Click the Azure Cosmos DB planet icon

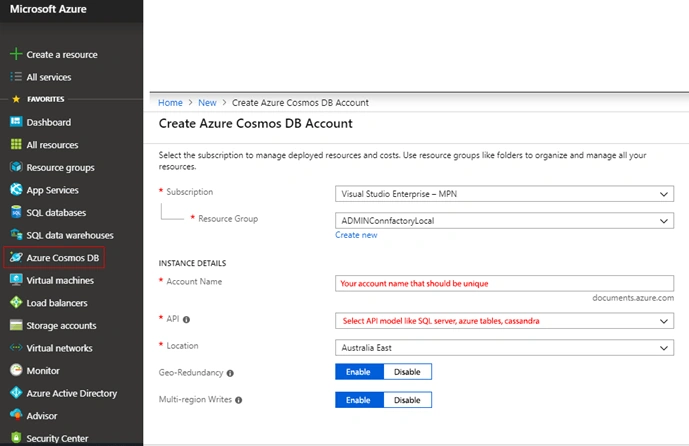point(16,257)
